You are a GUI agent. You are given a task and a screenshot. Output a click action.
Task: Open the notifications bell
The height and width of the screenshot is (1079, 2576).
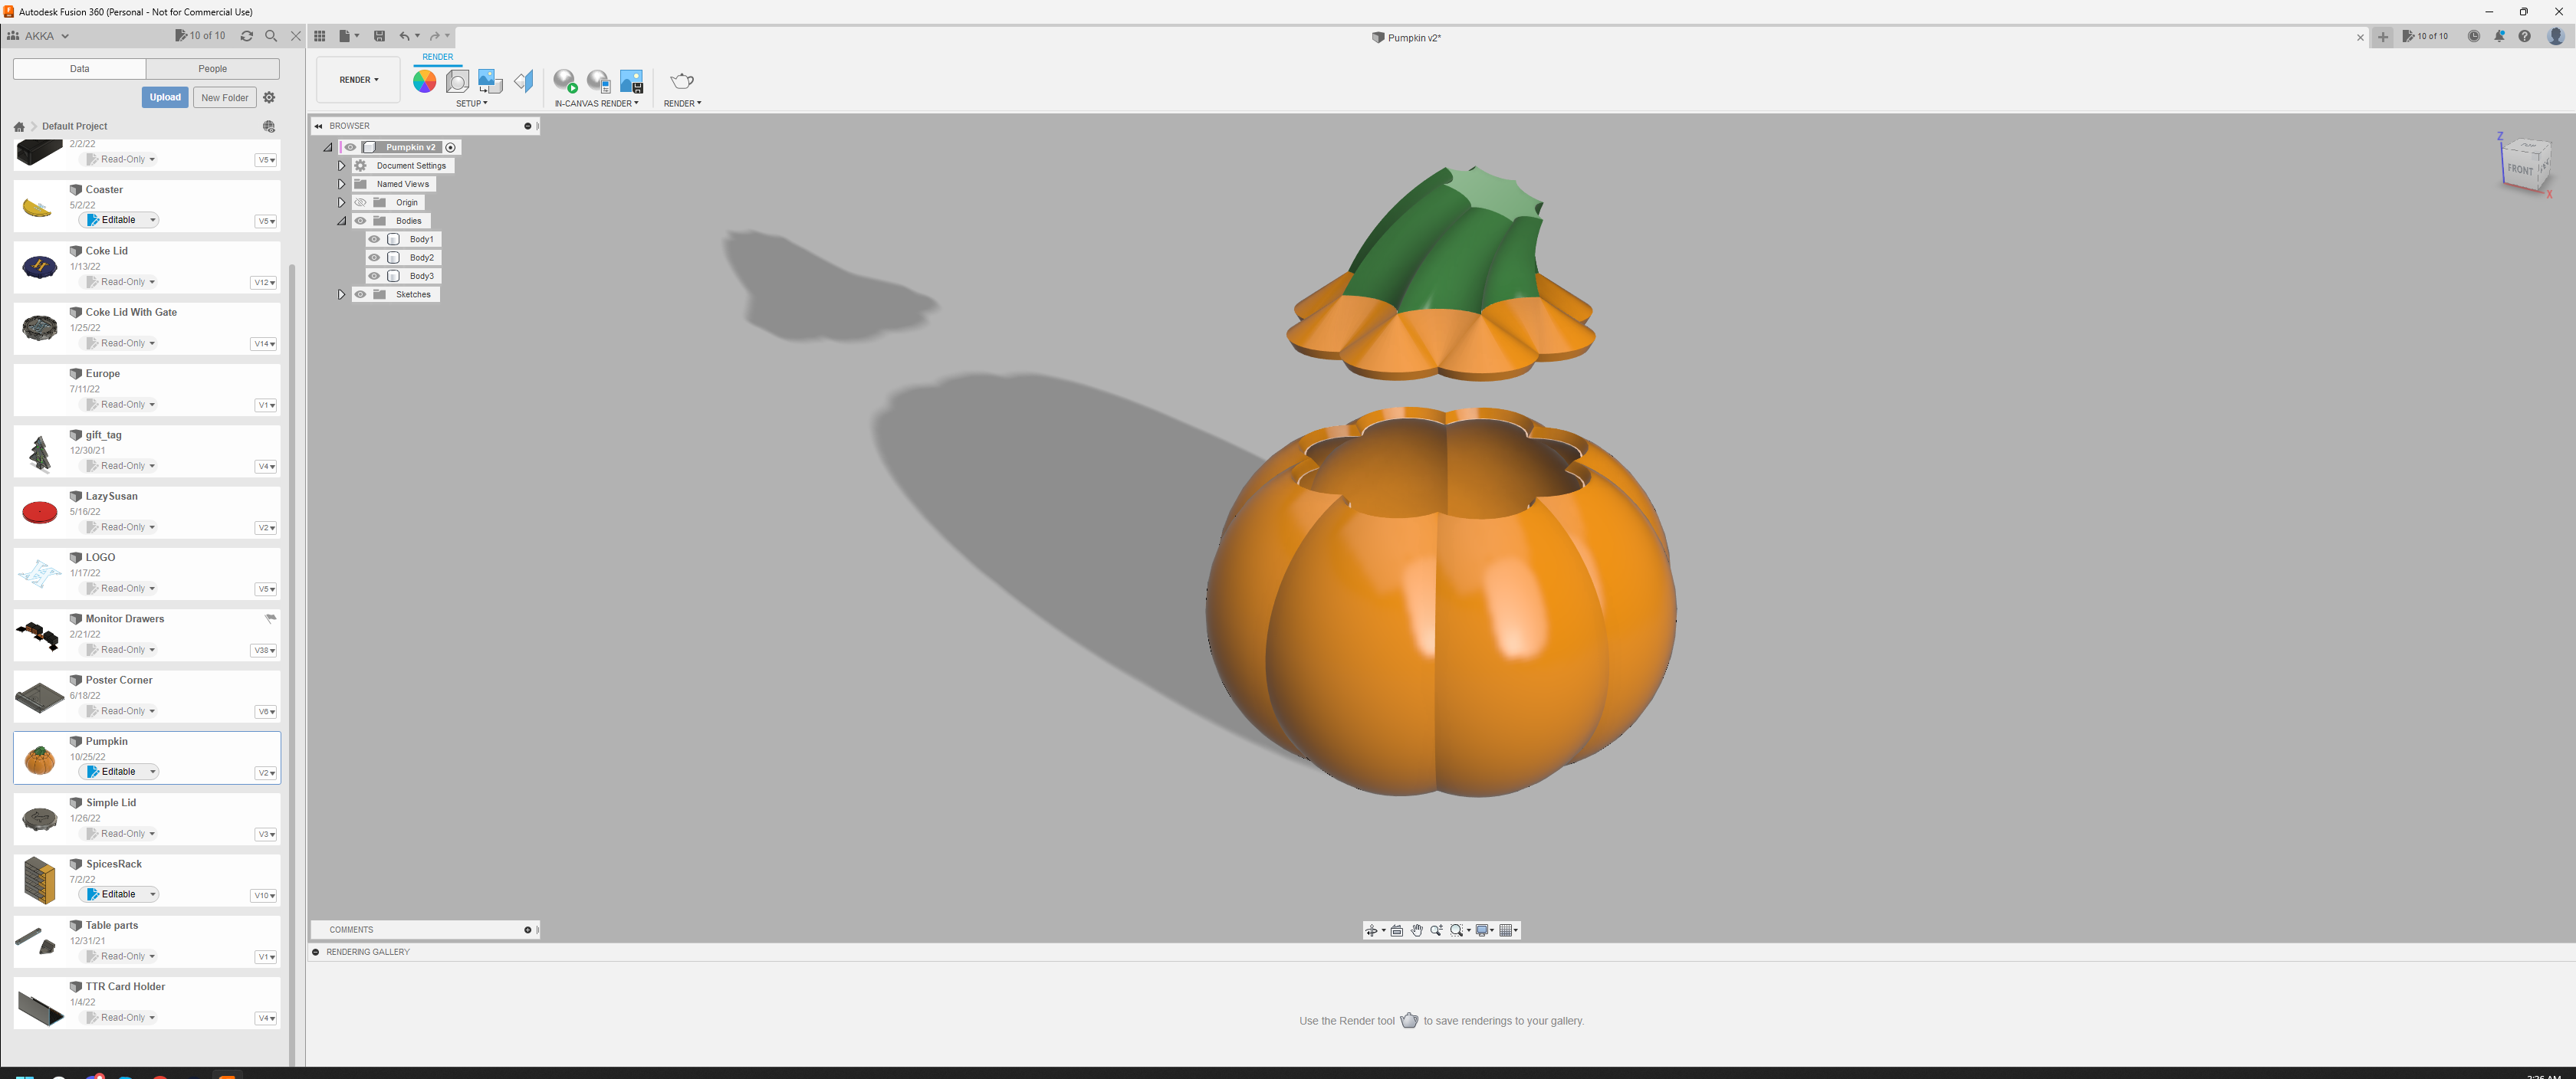(2499, 36)
